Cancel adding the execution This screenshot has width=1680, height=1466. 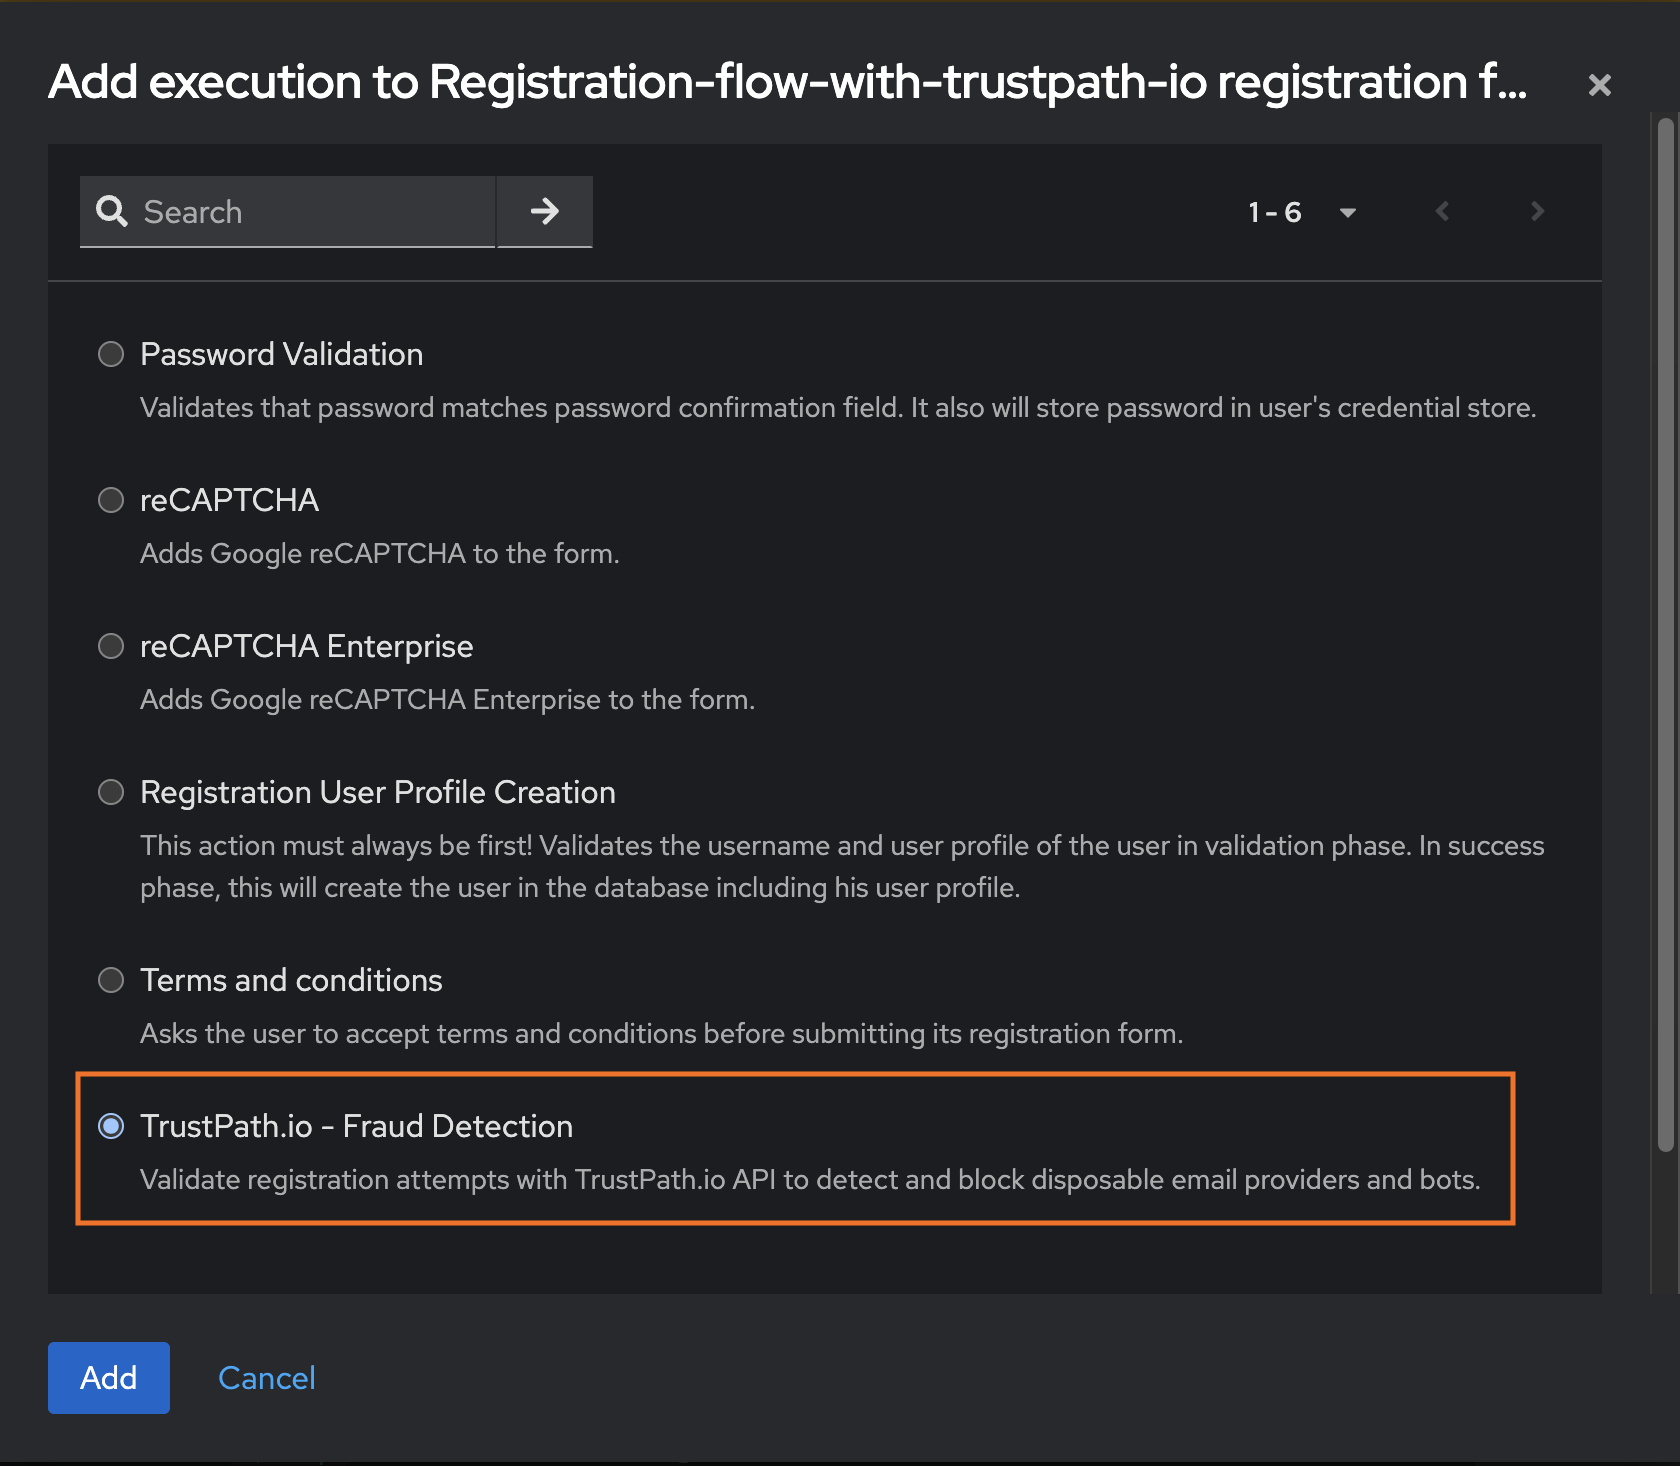point(266,1377)
